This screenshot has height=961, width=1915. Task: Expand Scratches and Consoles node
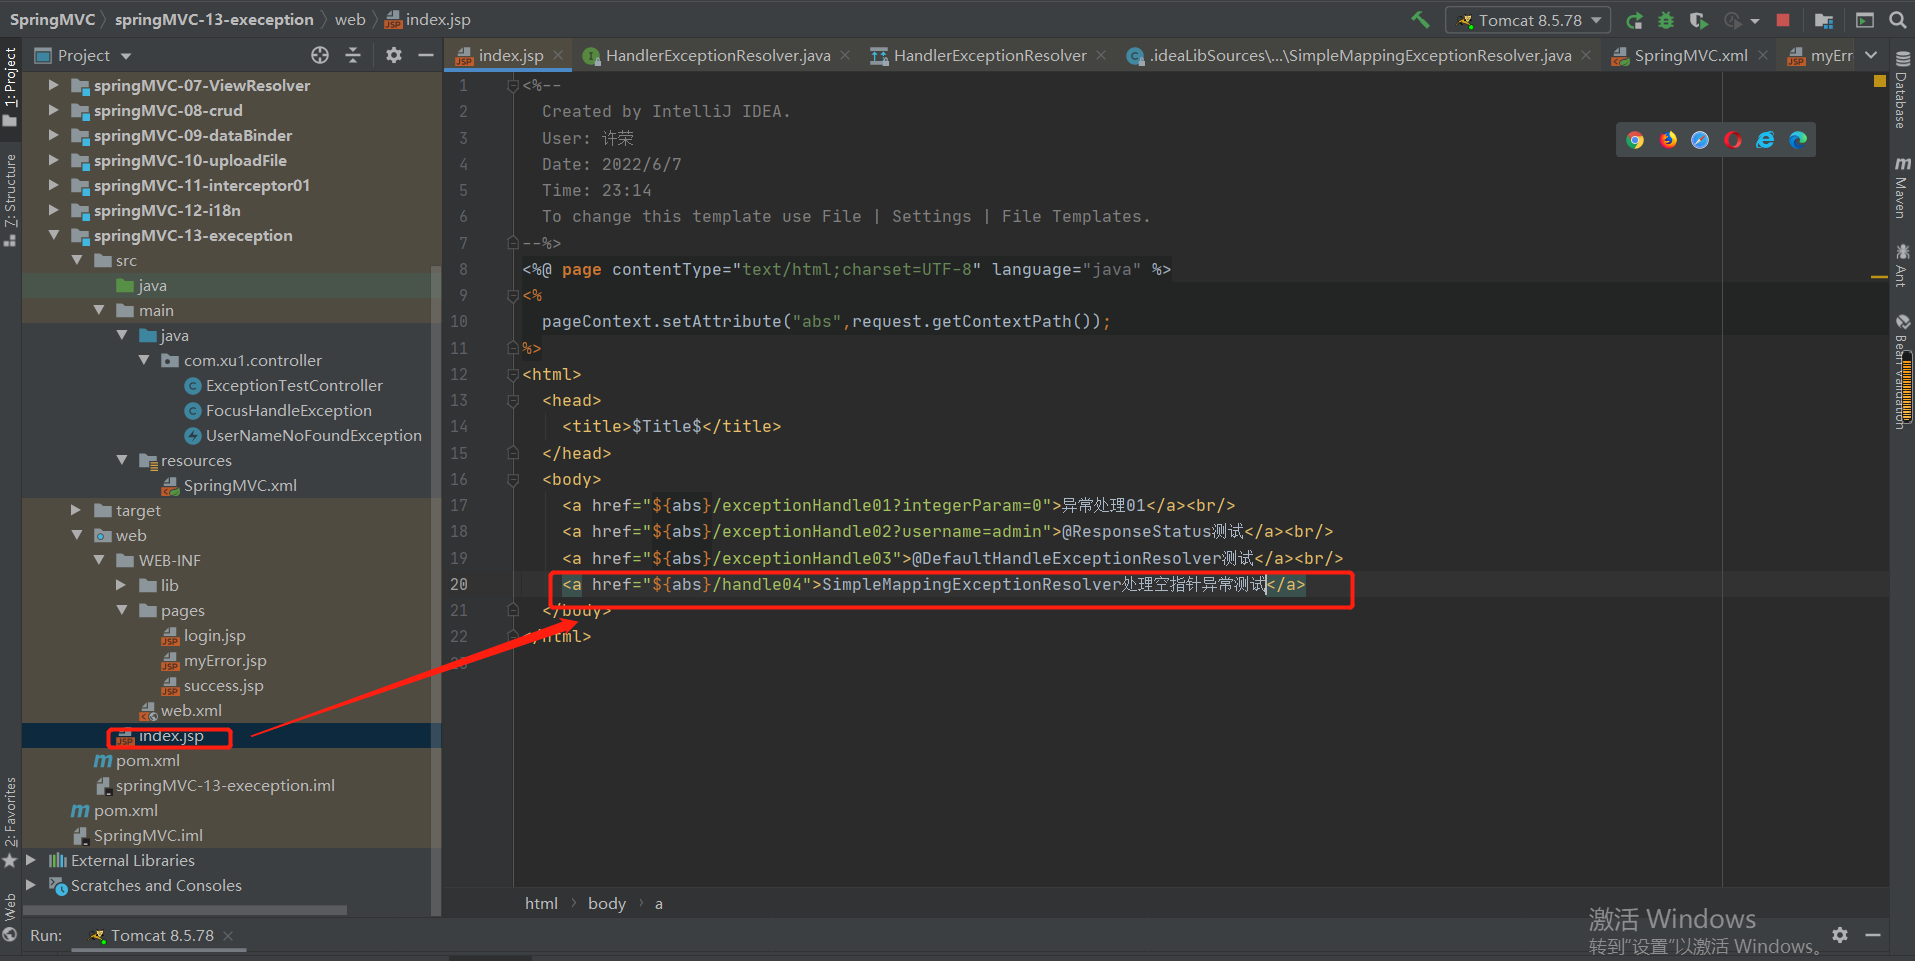(x=31, y=885)
